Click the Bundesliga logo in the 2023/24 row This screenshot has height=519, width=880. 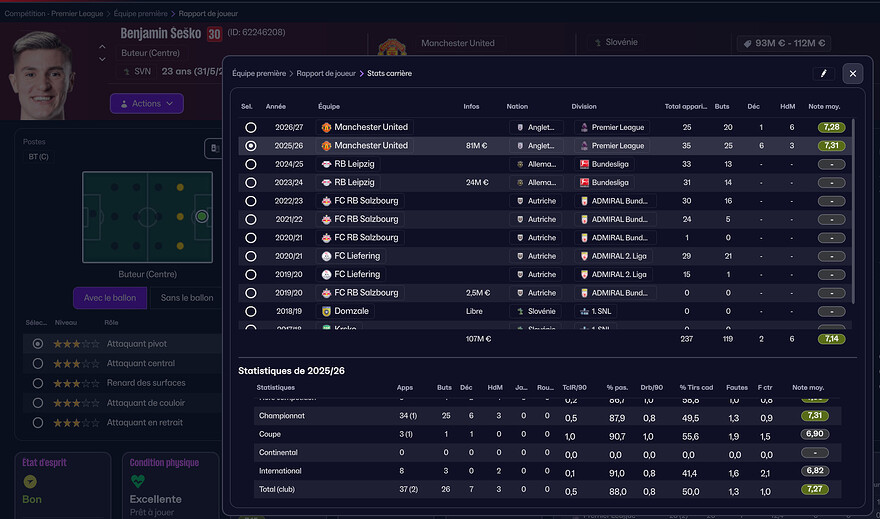585,182
